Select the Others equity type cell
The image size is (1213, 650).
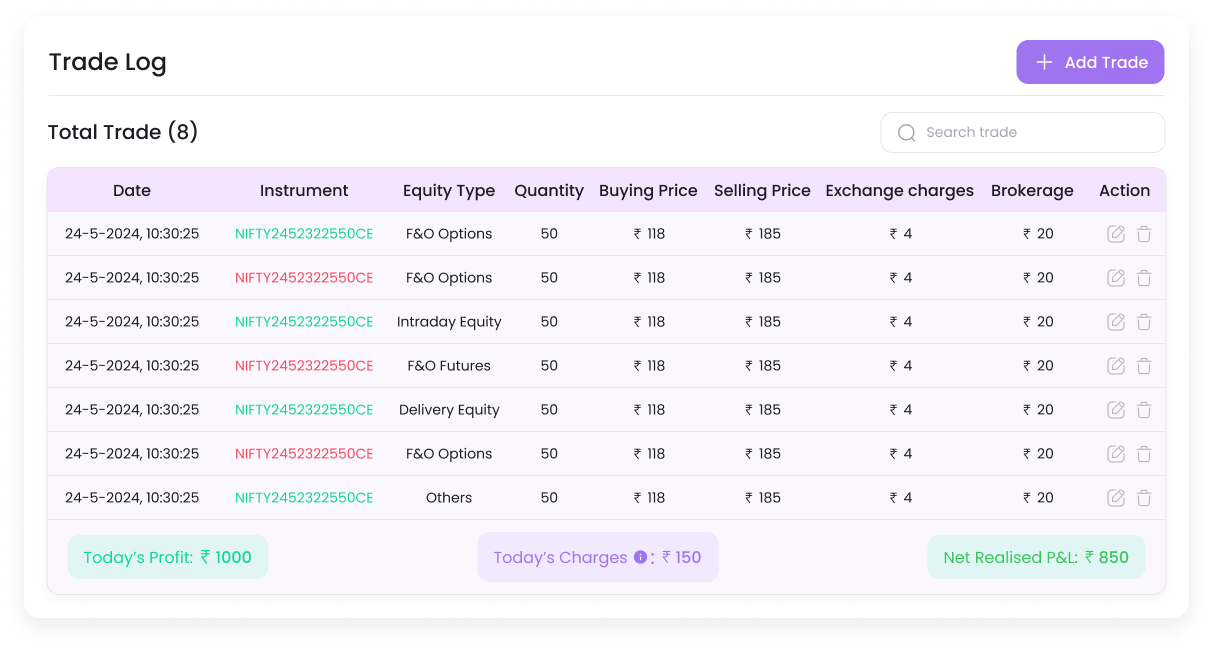pyautogui.click(x=449, y=498)
